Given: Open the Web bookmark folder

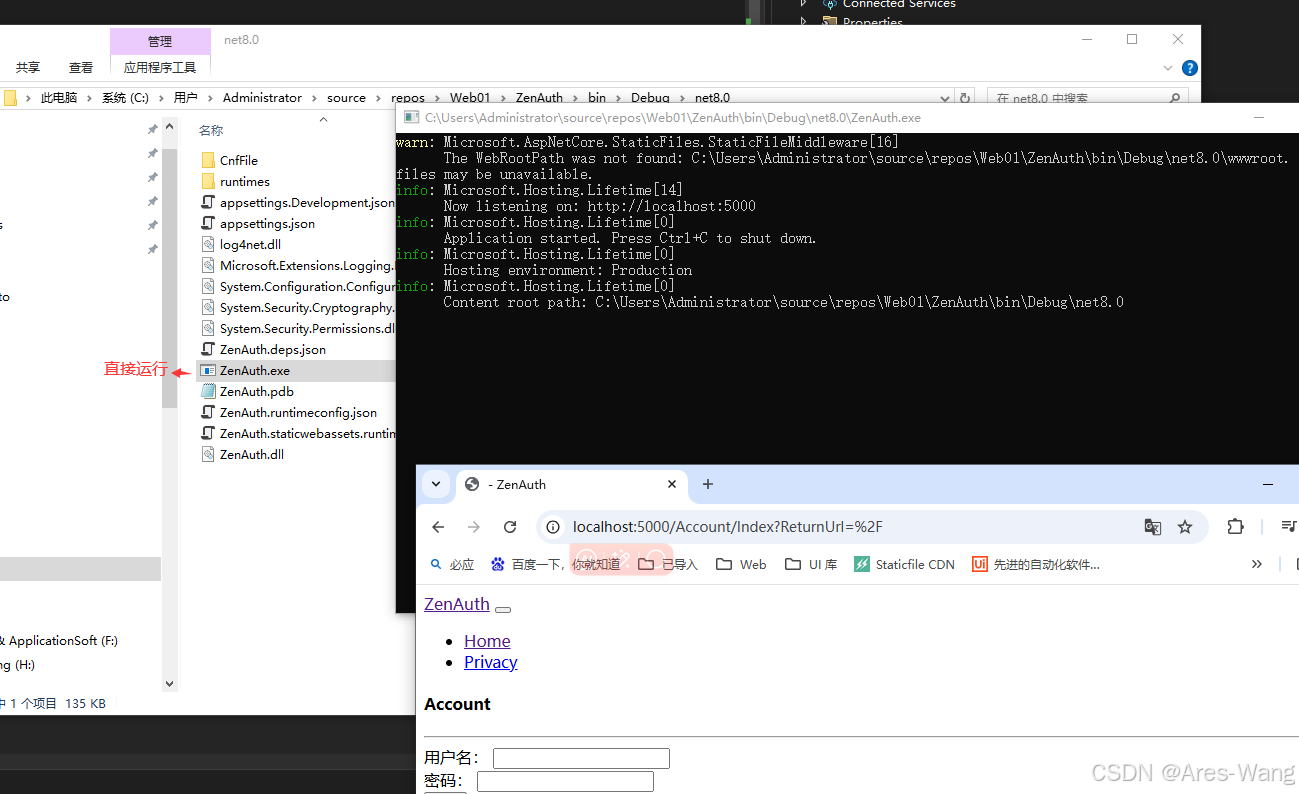Looking at the screenshot, I should (742, 564).
